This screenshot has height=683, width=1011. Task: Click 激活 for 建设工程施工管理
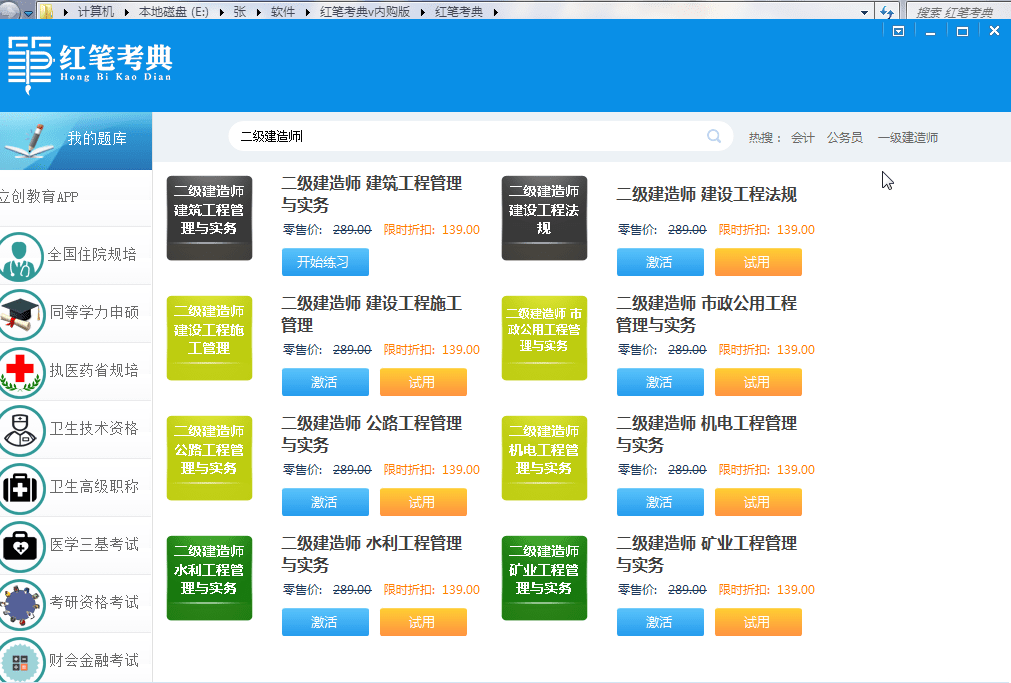[x=325, y=382]
